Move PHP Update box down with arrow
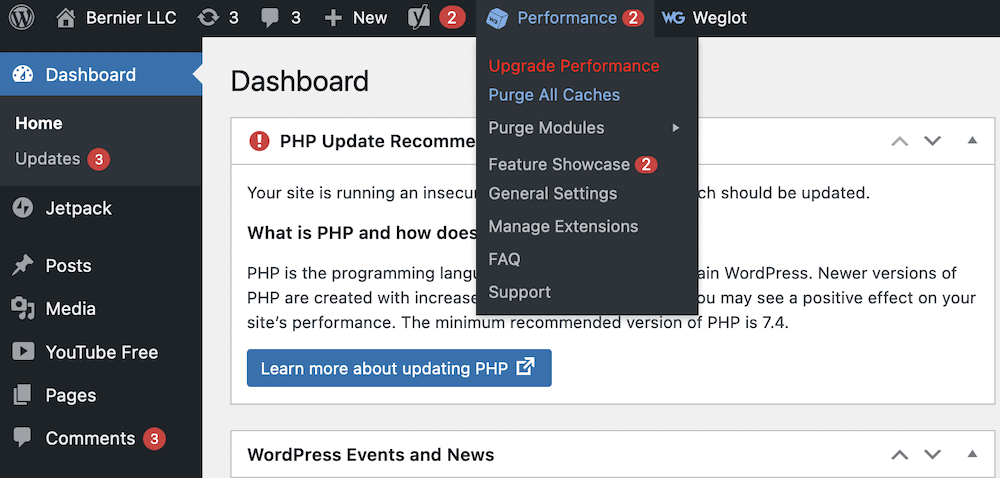Image resolution: width=1000 pixels, height=478 pixels. [x=932, y=141]
